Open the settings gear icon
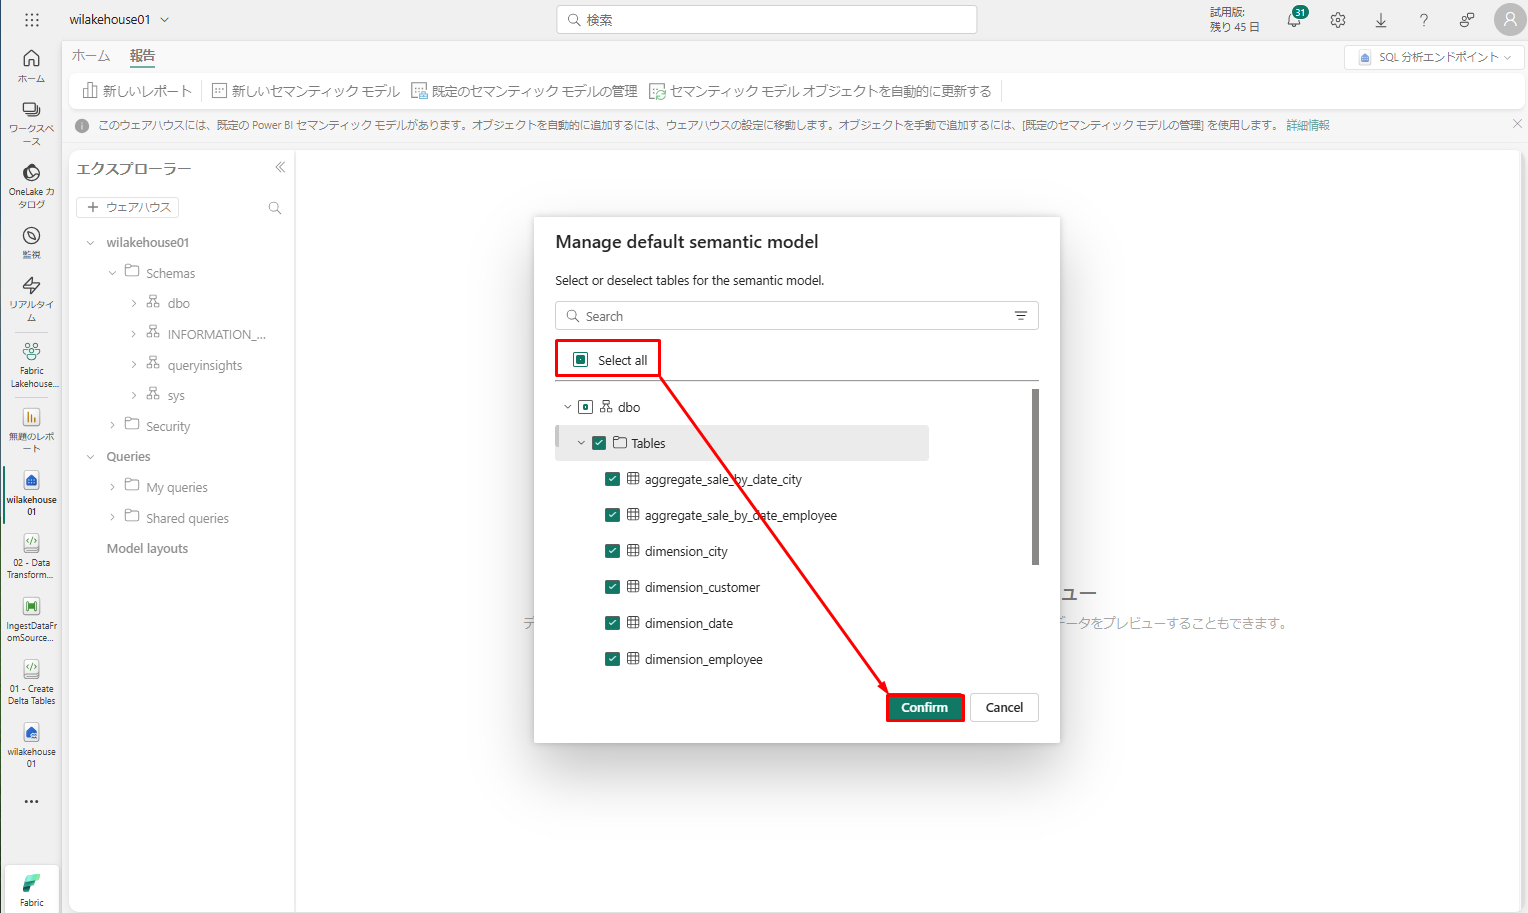The image size is (1528, 913). (1338, 20)
